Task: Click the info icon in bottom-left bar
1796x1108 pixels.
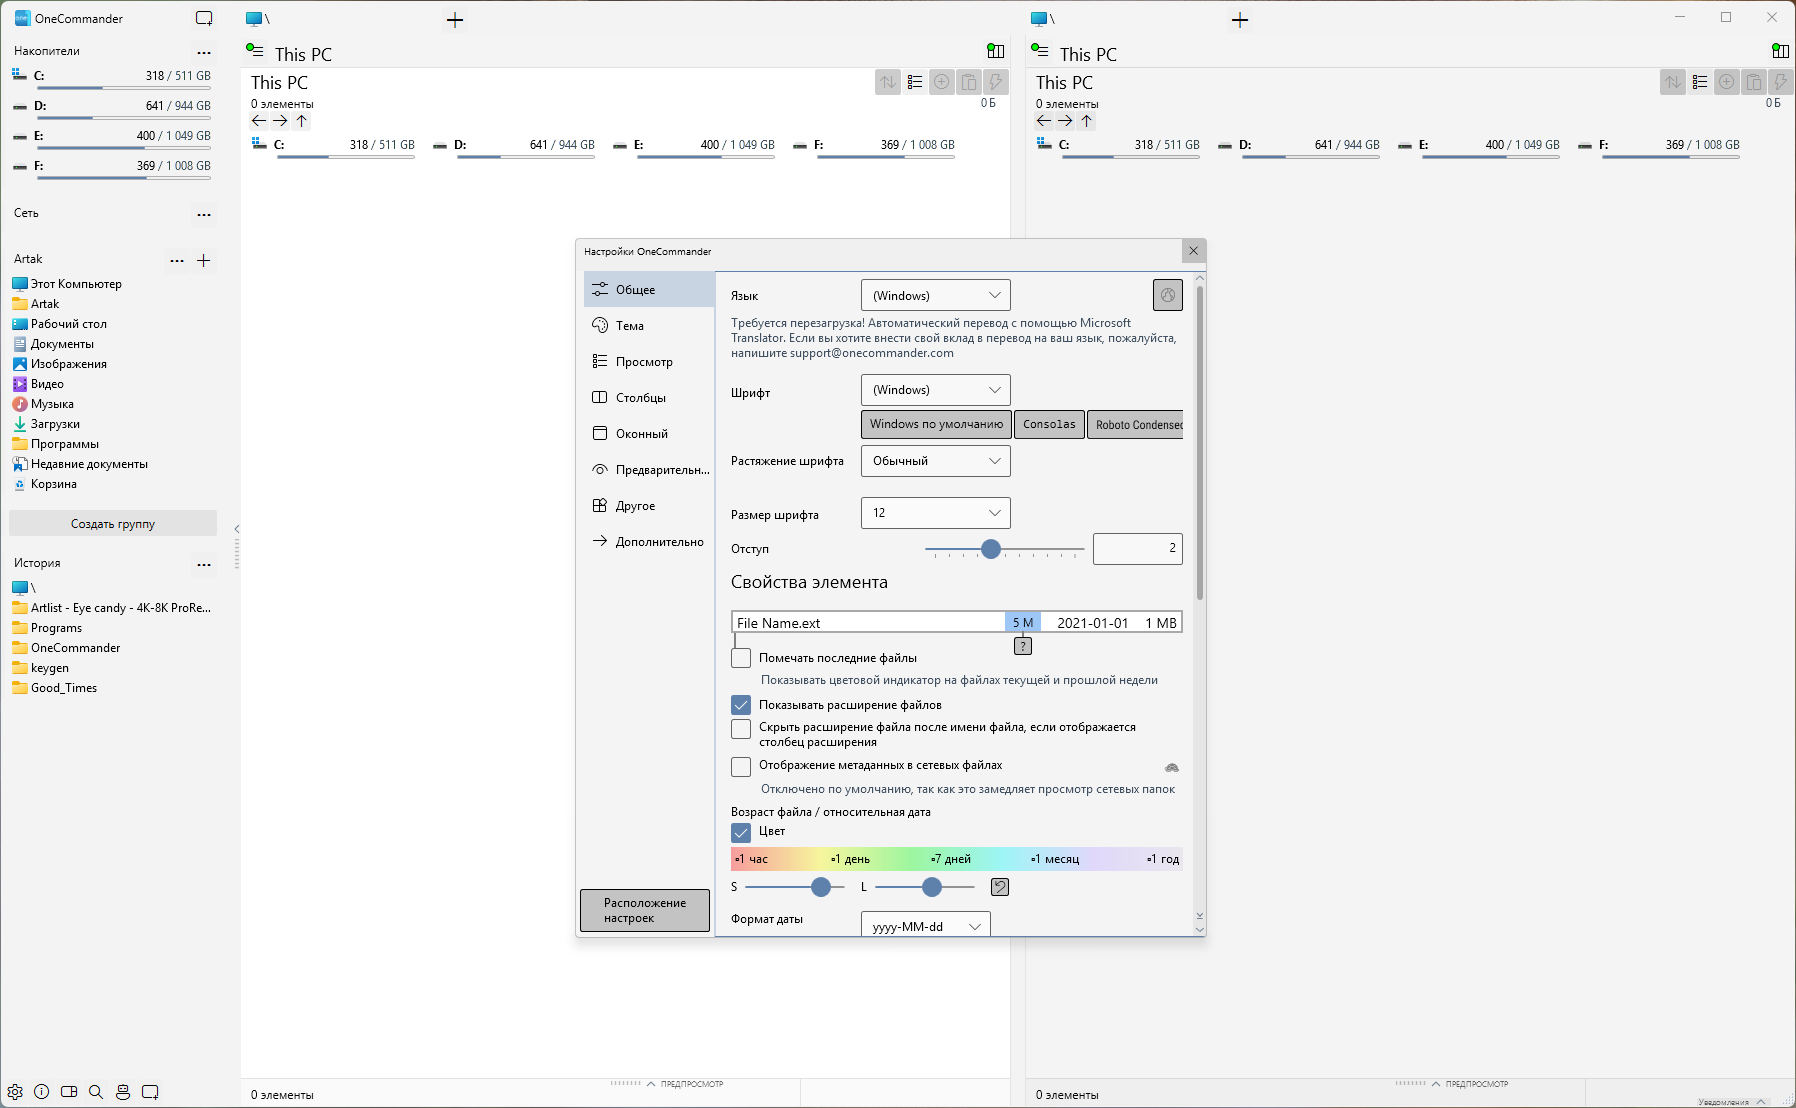Action: 42,1092
